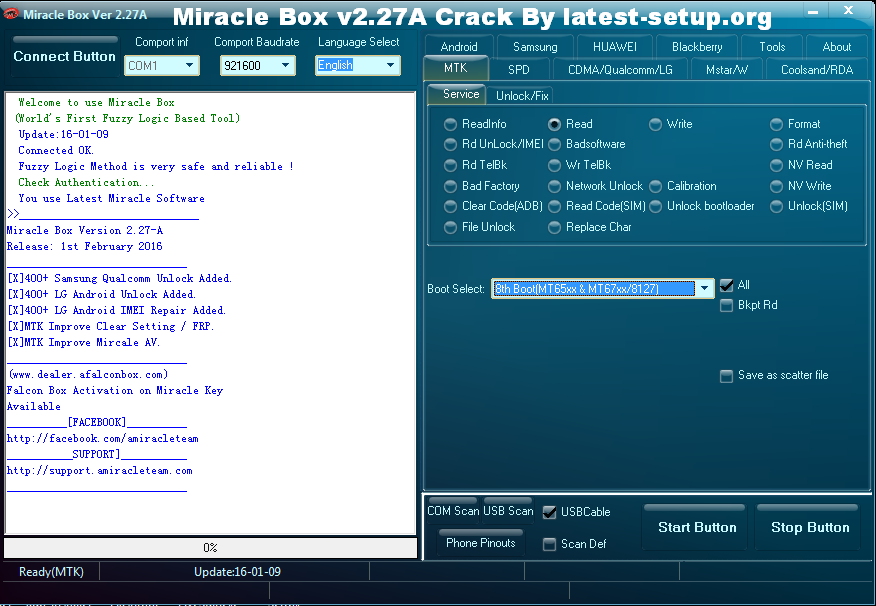Screen dimensions: 876x606
Task: Click 'Miracle Box Version 2.27-A' log line
Action: click(85, 230)
